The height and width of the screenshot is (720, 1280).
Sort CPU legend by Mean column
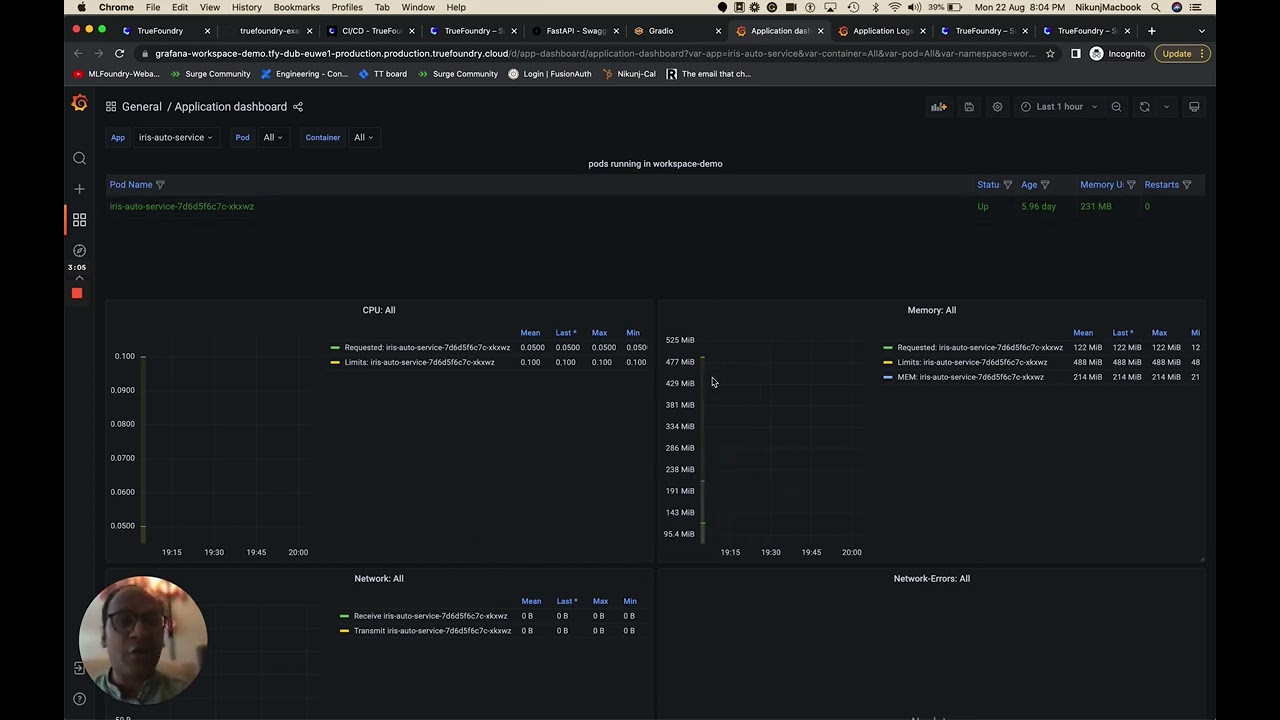click(x=530, y=333)
